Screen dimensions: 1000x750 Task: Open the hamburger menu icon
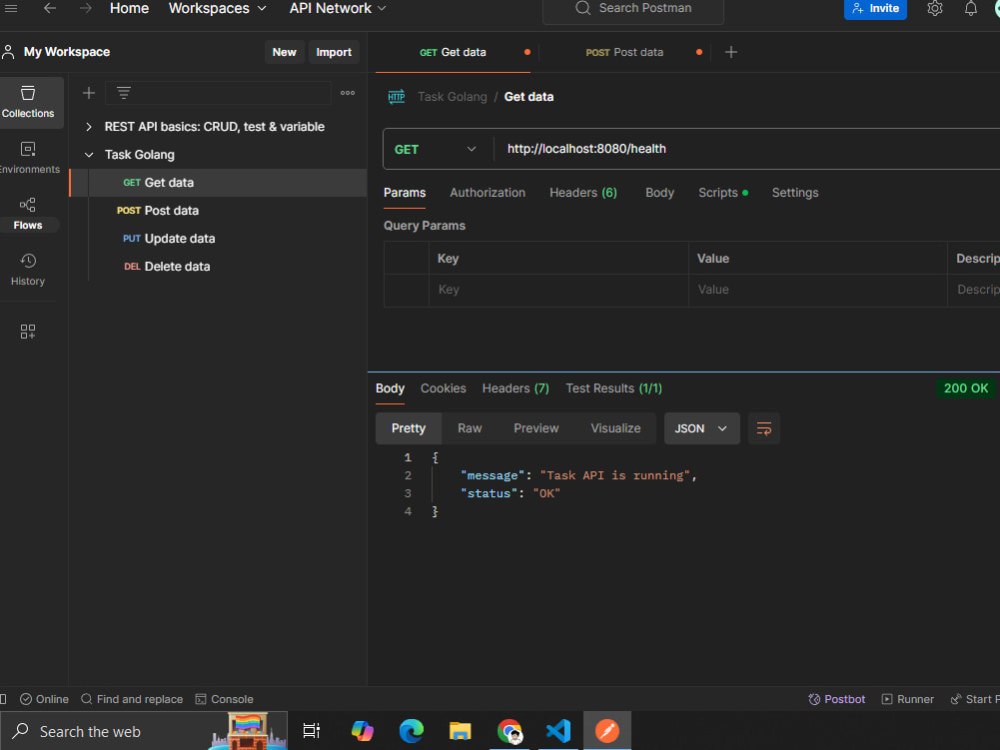click(11, 8)
